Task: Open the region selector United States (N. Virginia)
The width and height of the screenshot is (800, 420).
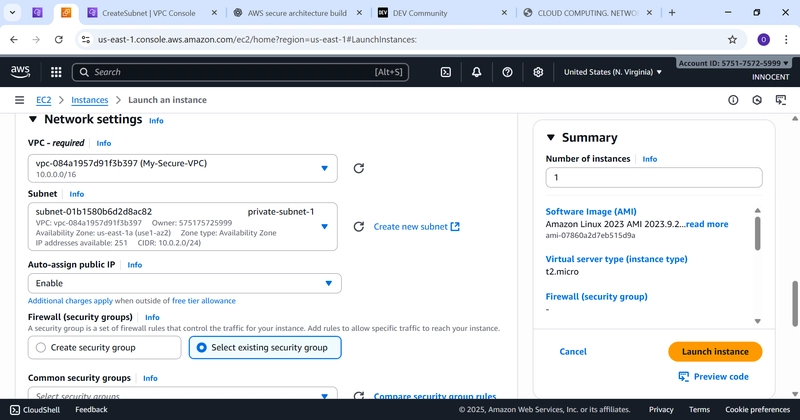Action: pos(613,72)
